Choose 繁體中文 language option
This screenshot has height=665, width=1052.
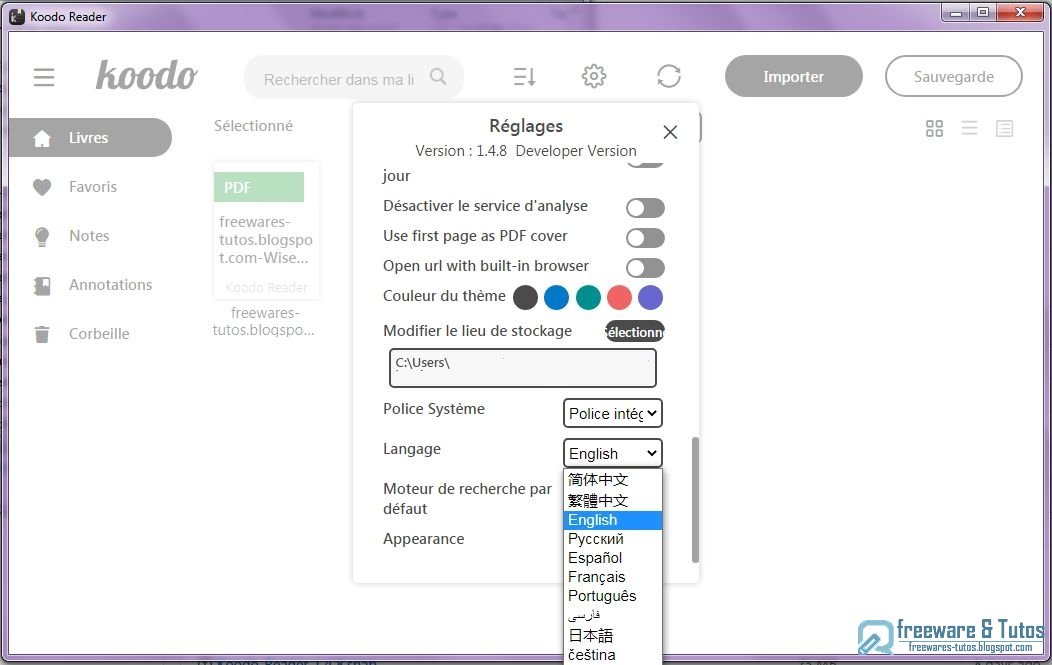point(613,501)
